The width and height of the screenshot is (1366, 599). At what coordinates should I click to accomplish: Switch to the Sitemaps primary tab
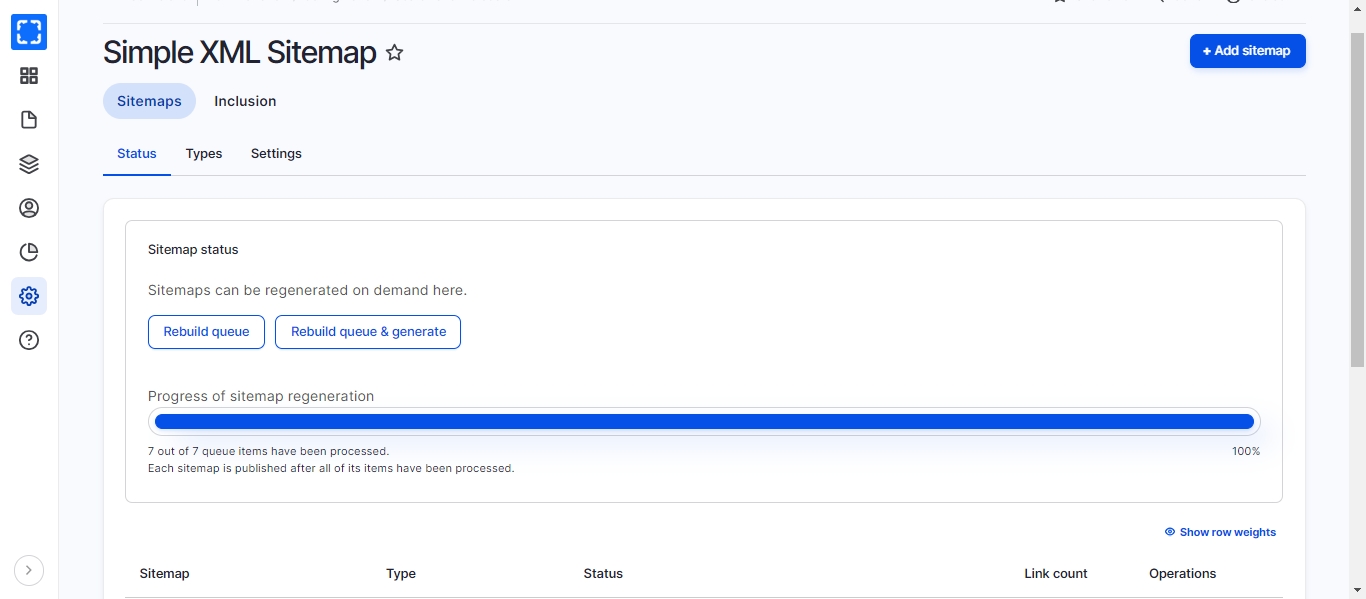point(149,101)
